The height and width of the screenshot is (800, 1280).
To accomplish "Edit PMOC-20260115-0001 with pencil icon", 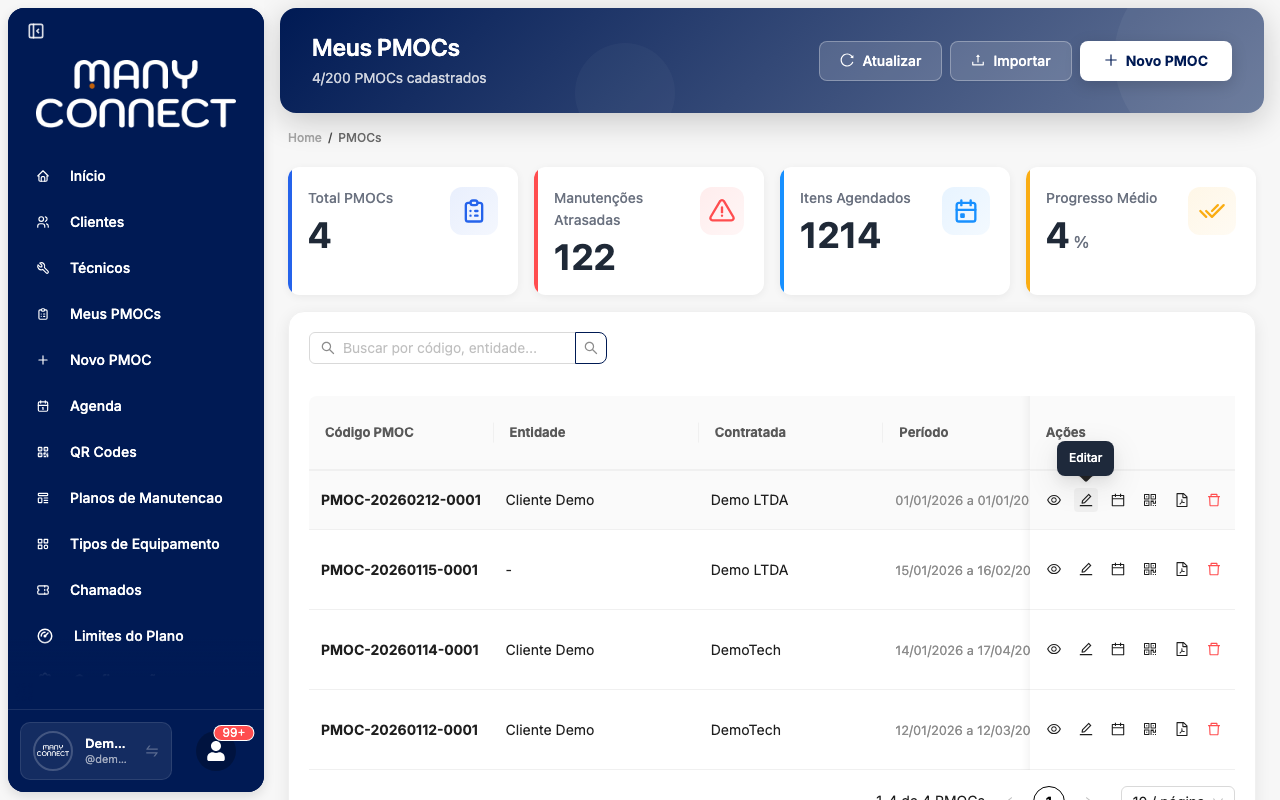I will pyautogui.click(x=1086, y=569).
